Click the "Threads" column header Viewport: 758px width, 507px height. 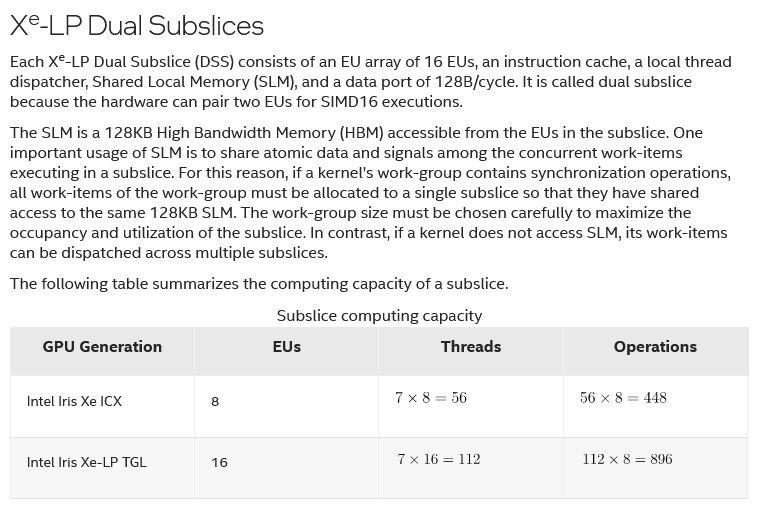tap(471, 347)
